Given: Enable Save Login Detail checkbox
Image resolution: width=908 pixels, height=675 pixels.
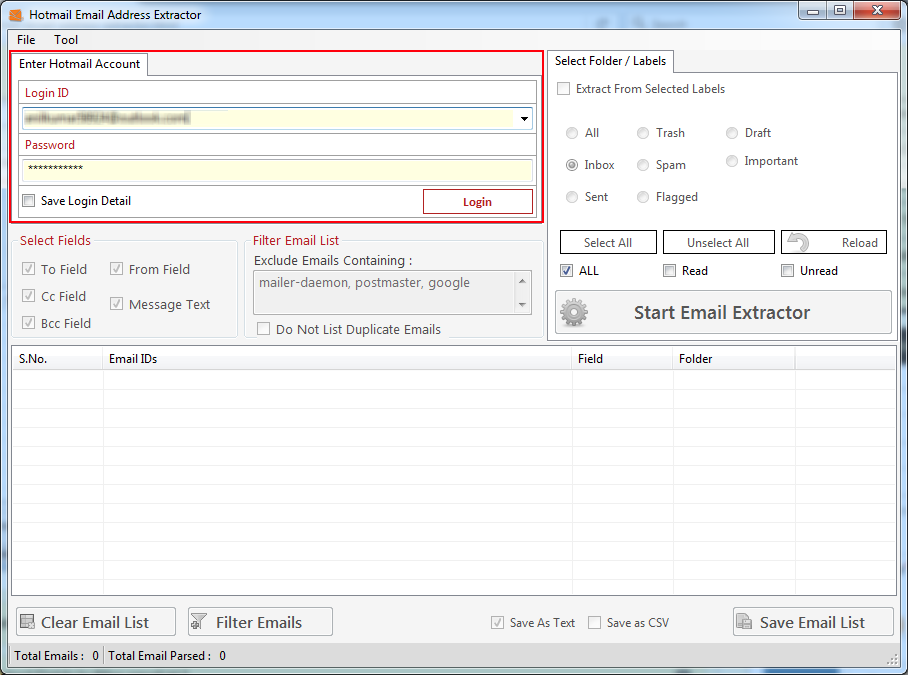Looking at the screenshot, I should (28, 201).
